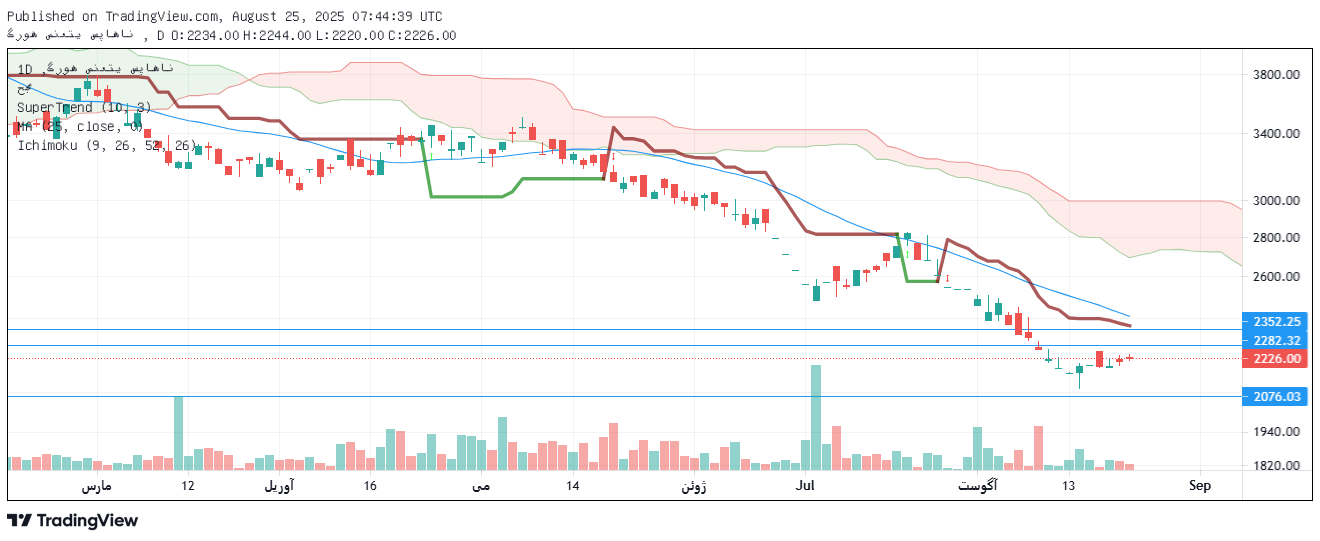Select the 2282.32 horizontal line price label
The height and width of the screenshot is (541, 1320).
(1277, 341)
